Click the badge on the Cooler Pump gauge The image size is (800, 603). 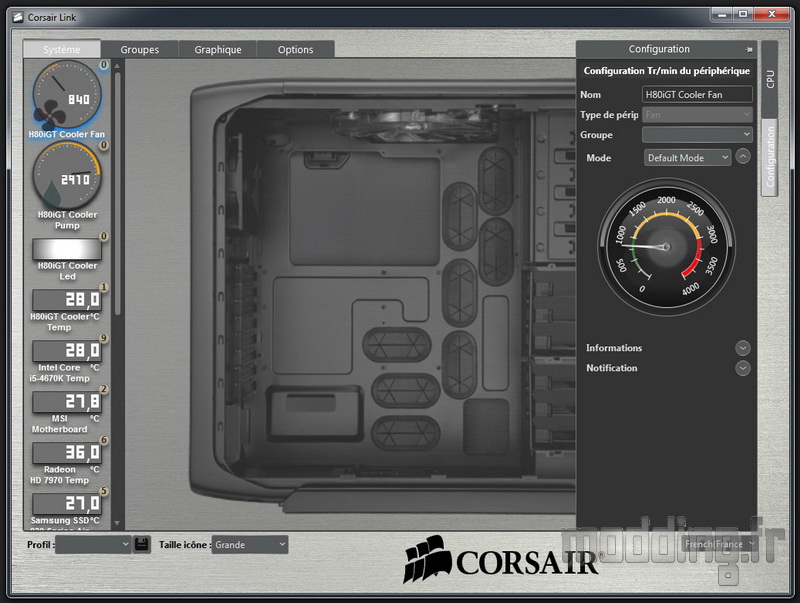pos(104,145)
